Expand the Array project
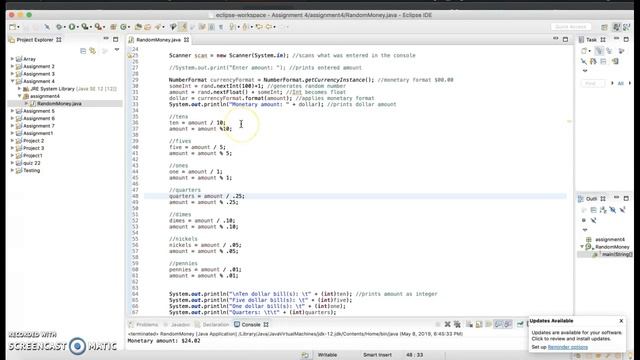 point(12,59)
